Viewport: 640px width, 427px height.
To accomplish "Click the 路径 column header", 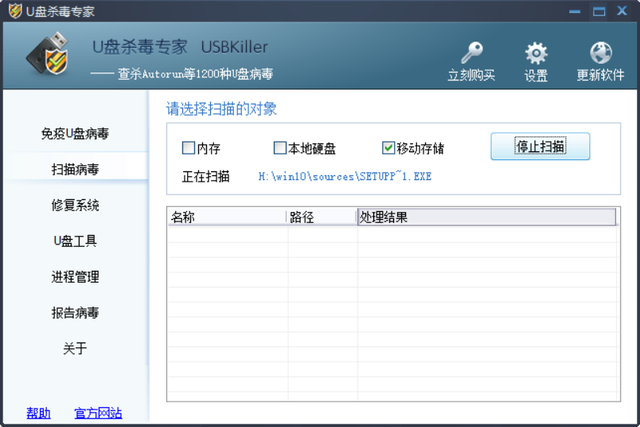I will pyautogui.click(x=322, y=217).
